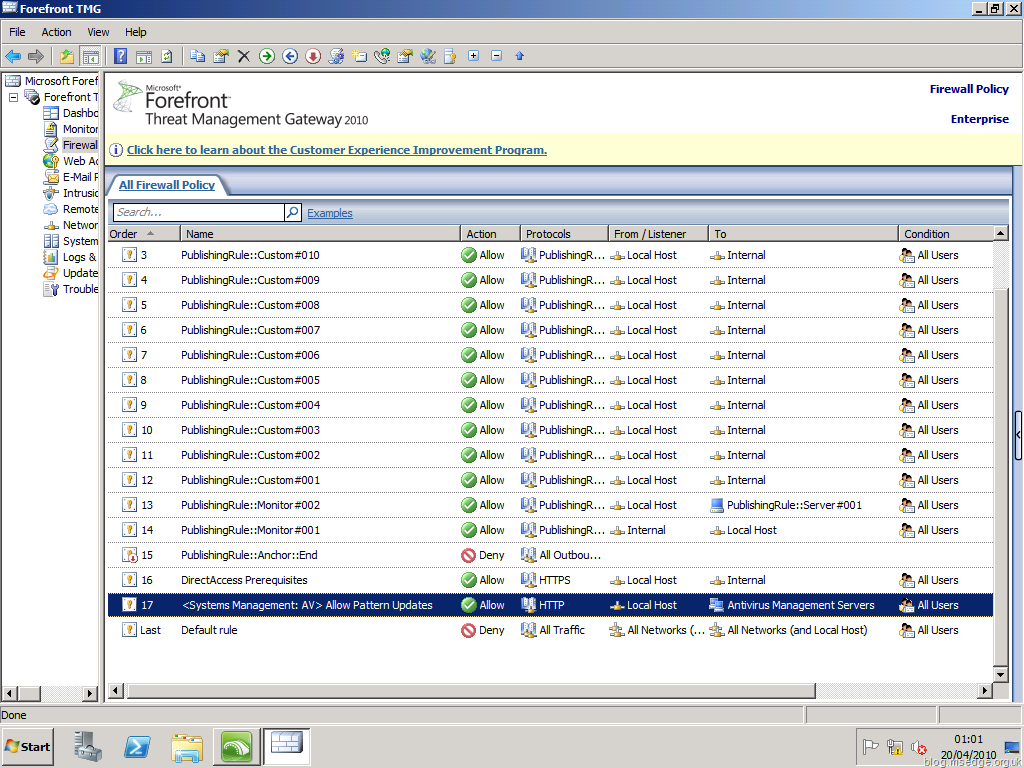Screen dimensions: 1024x768
Task: Sort by the Order column header
Action: (143, 234)
